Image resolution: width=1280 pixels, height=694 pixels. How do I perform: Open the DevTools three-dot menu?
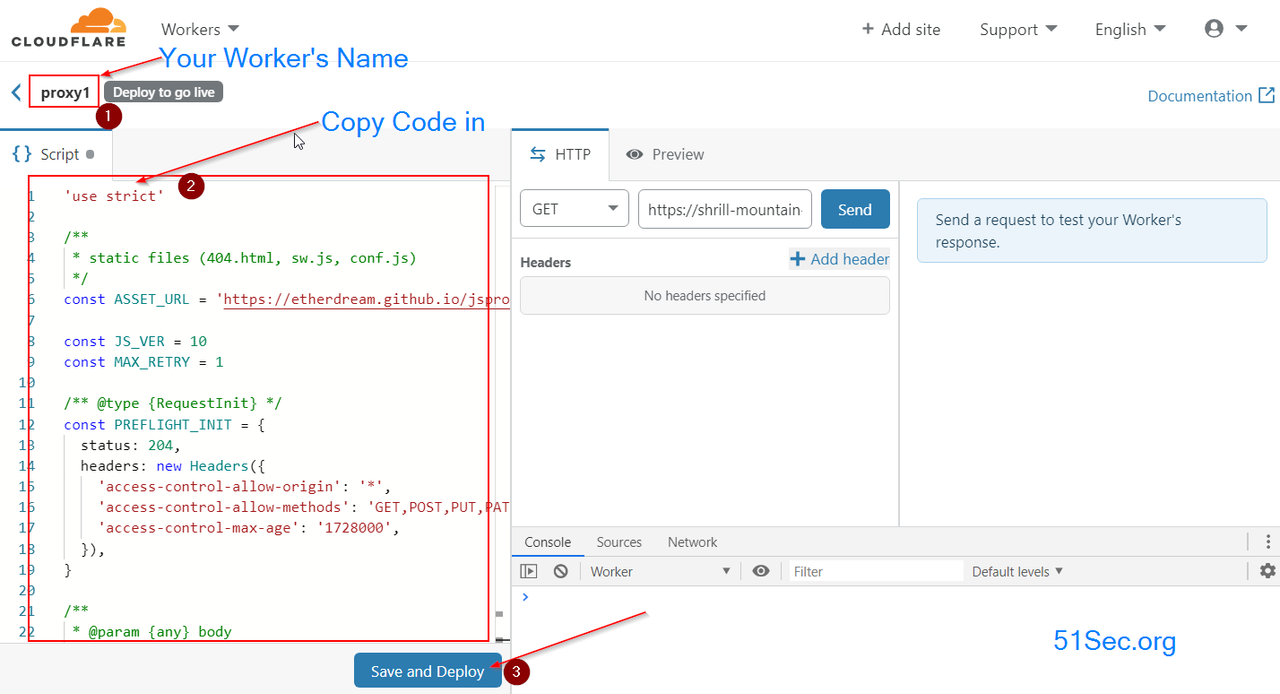[x=1268, y=542]
